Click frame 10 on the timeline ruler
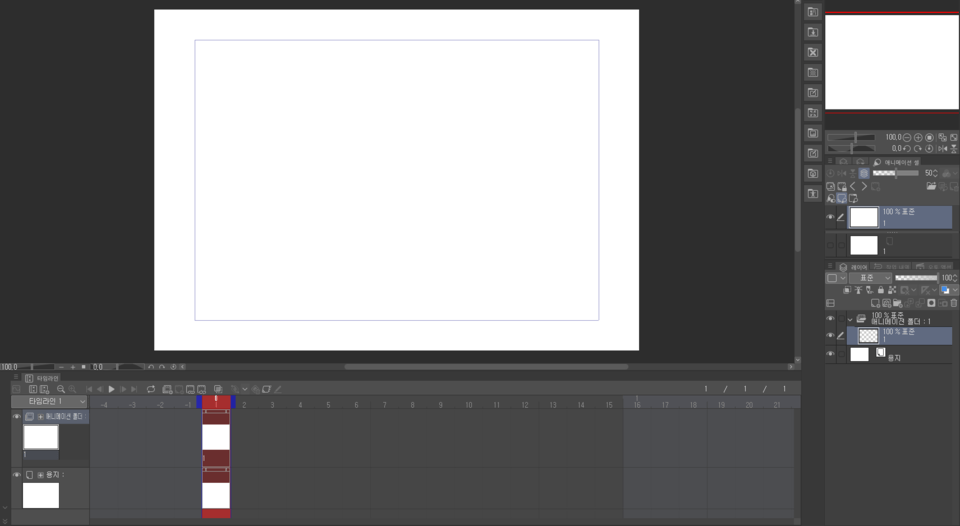Screen dimensions: 960x526 pos(468,405)
